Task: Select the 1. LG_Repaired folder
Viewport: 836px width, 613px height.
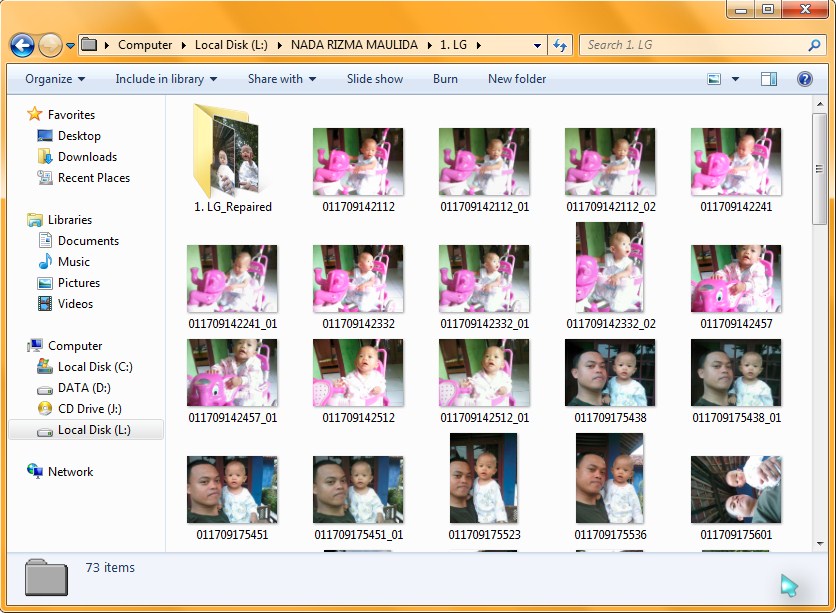Action: (x=232, y=158)
